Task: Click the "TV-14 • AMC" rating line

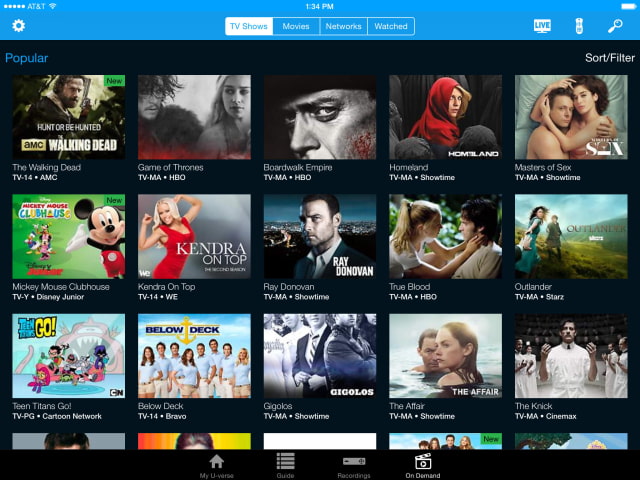Action: click(35, 178)
